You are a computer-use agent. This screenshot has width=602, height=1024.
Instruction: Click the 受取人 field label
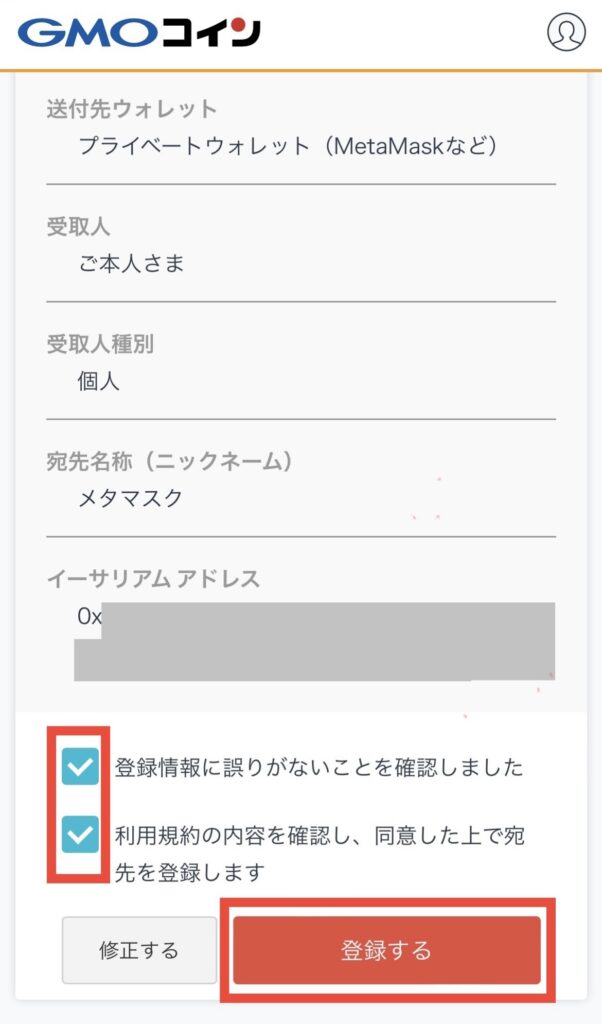coord(79,227)
